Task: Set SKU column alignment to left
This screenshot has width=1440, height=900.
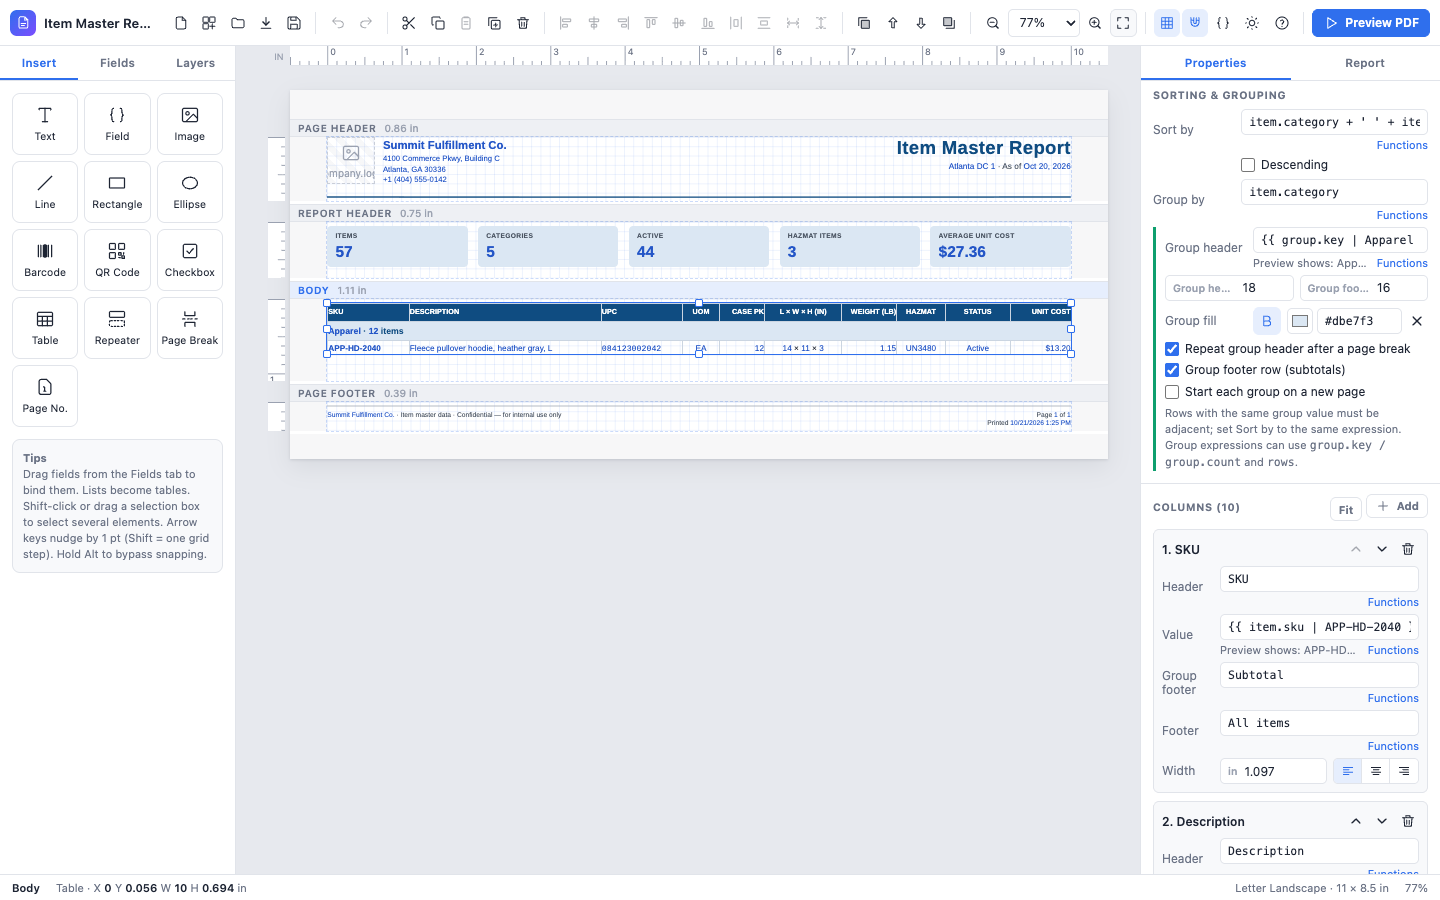Action: point(1348,771)
